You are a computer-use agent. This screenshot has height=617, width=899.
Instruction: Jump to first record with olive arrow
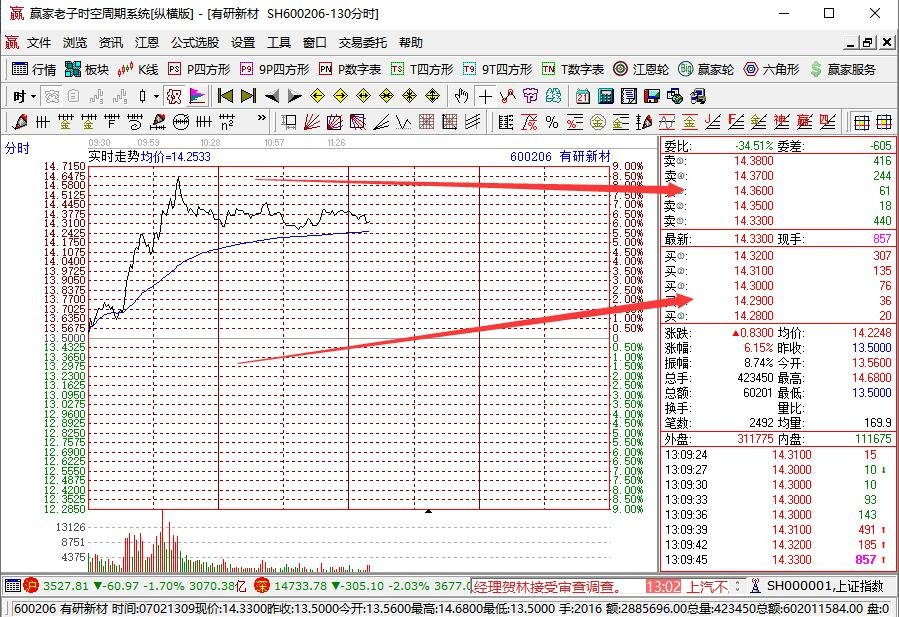225,96
